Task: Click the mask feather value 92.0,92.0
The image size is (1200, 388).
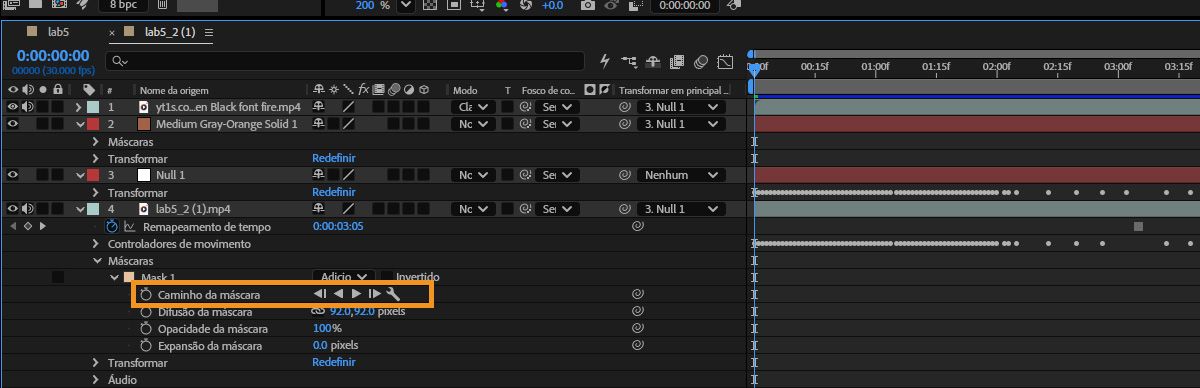Action: click(x=352, y=311)
